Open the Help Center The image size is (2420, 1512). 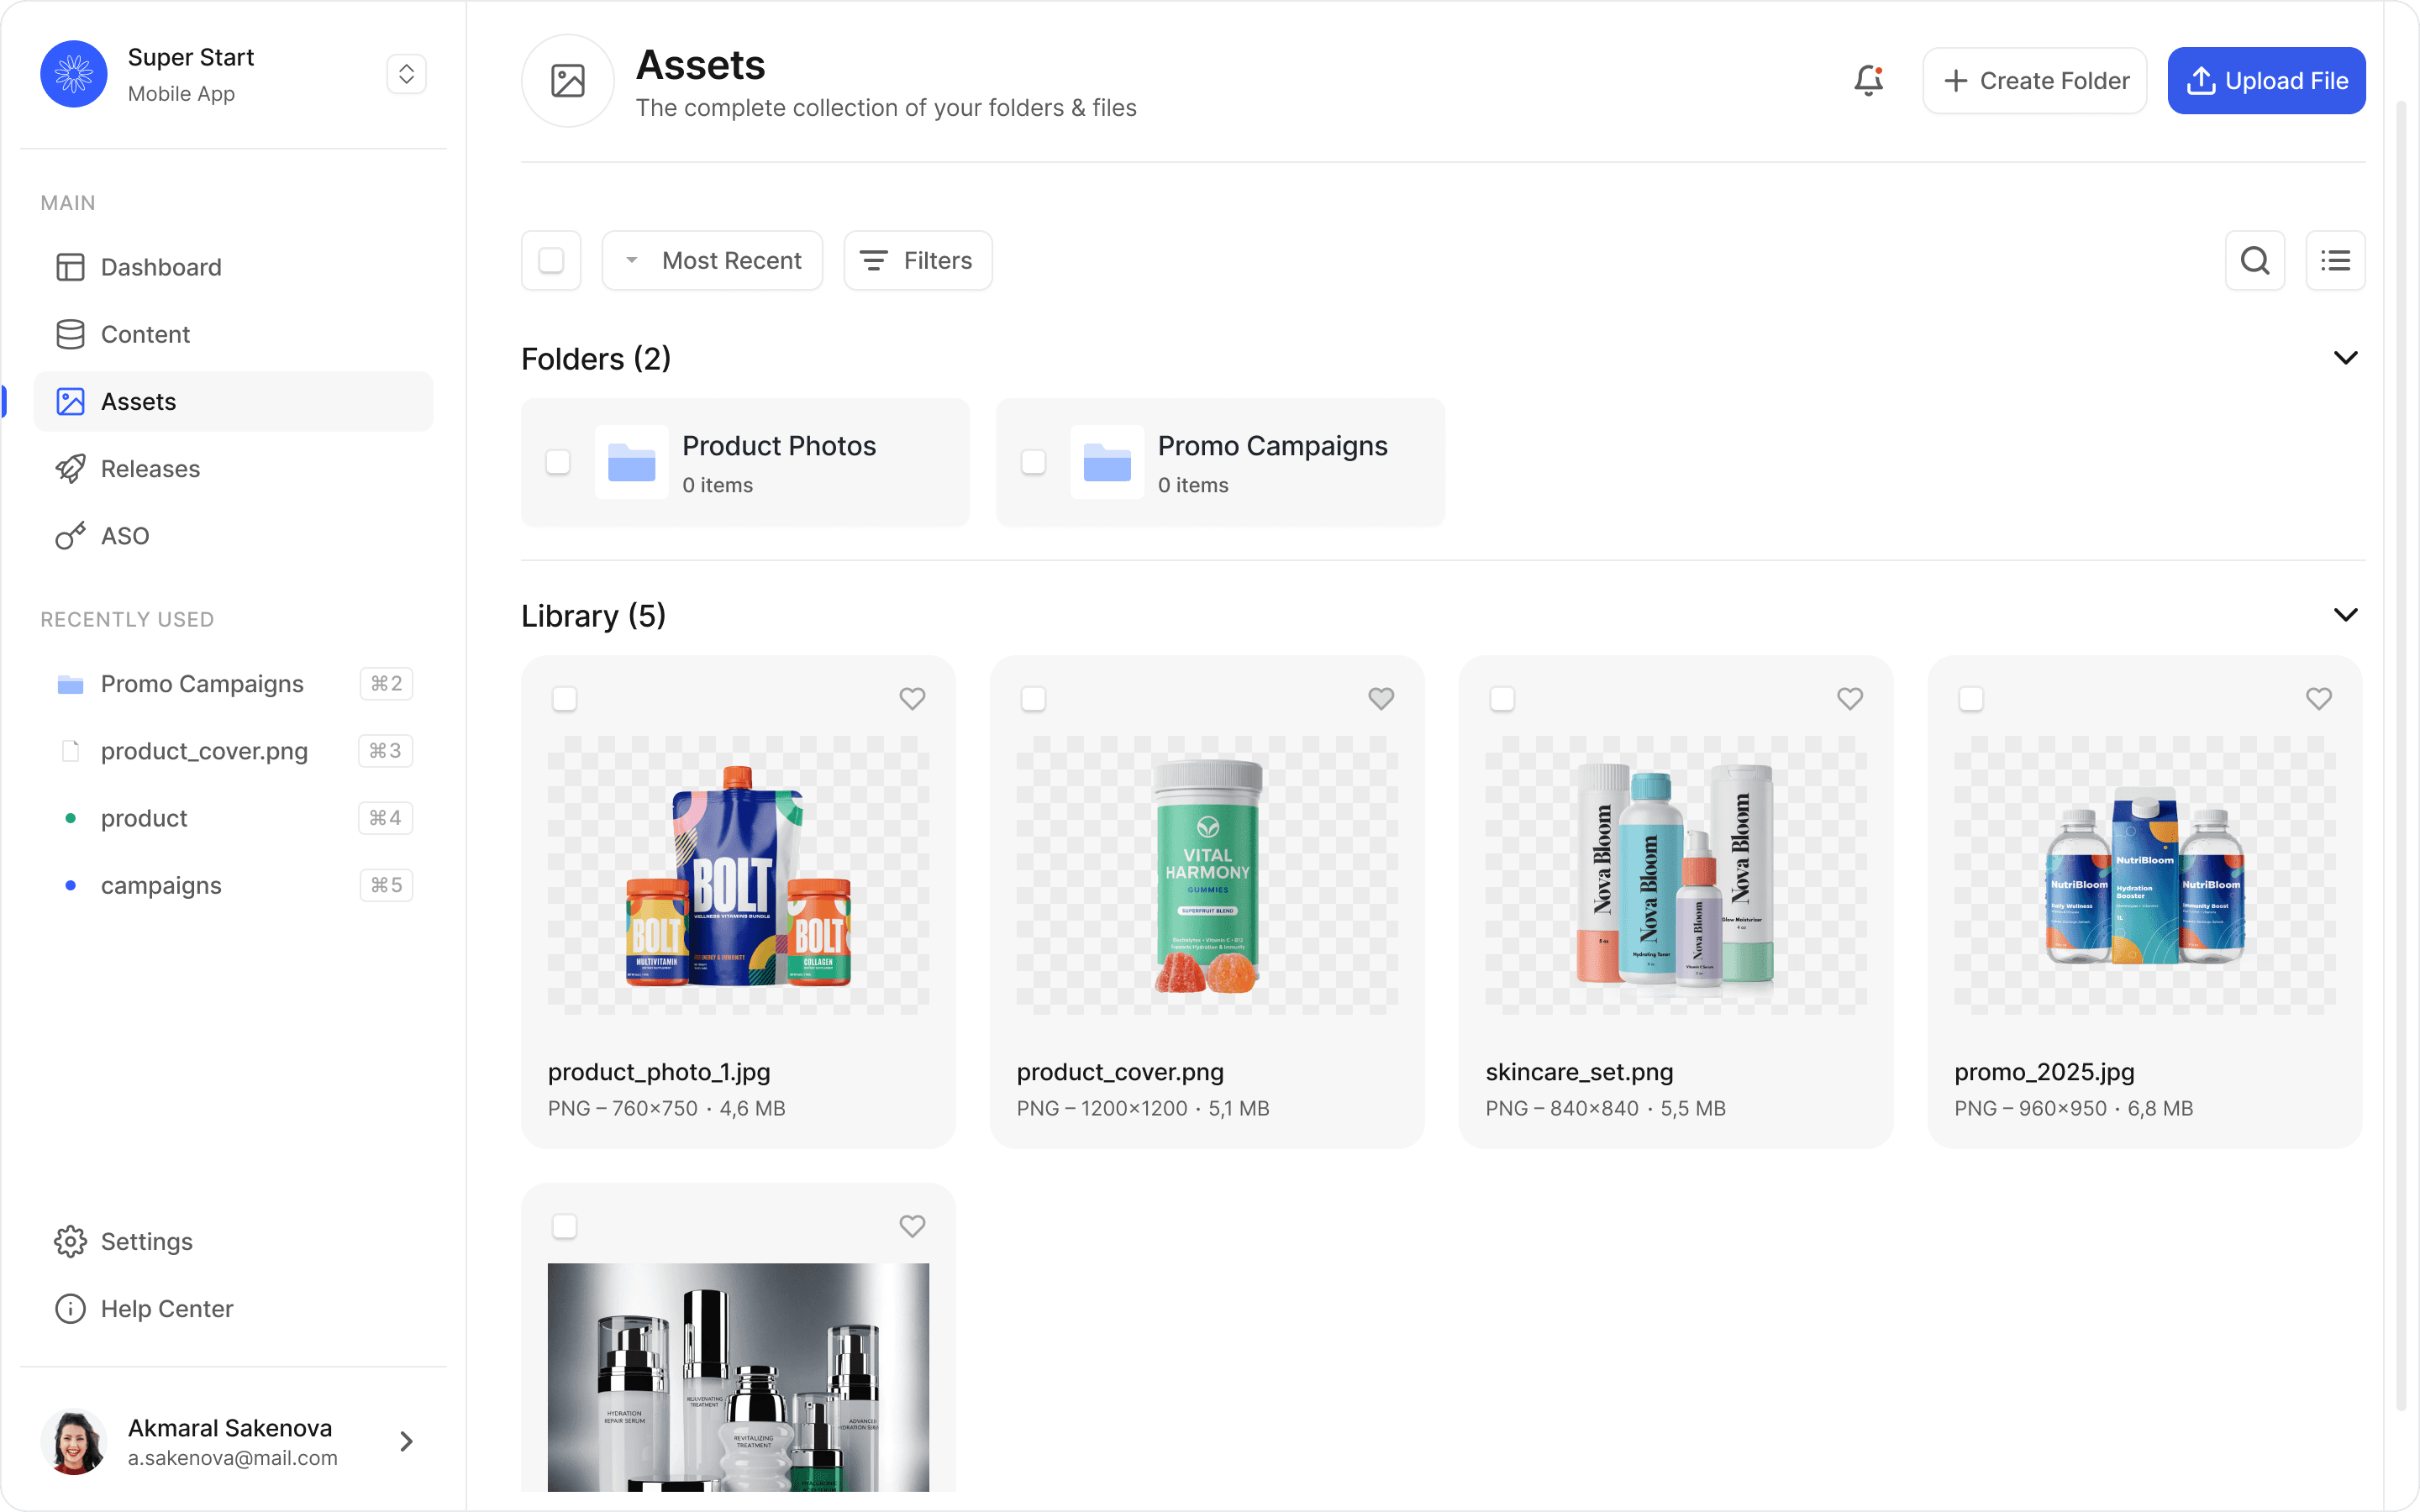point(166,1308)
